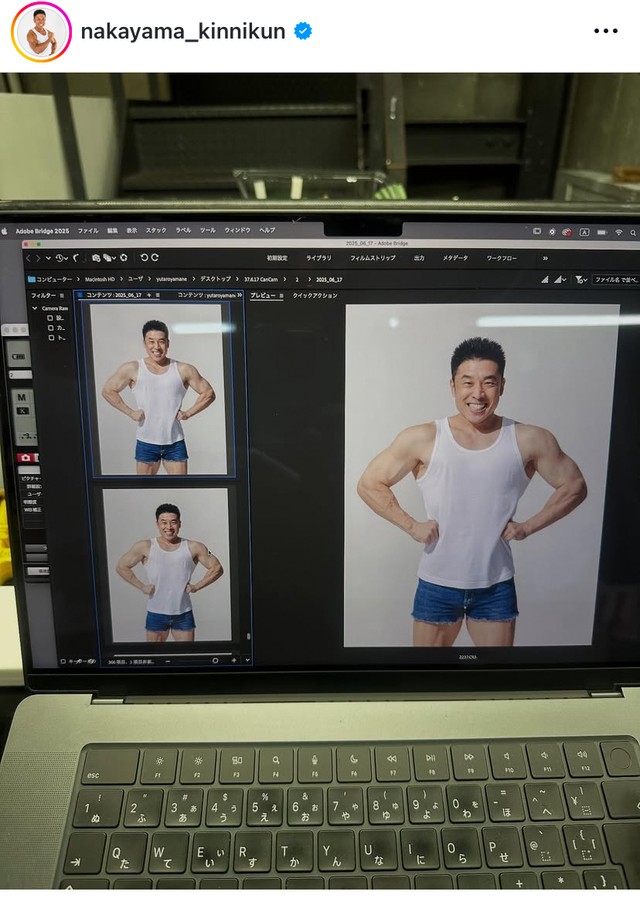Switch to the フィルムストリップ workspace

tap(375, 258)
